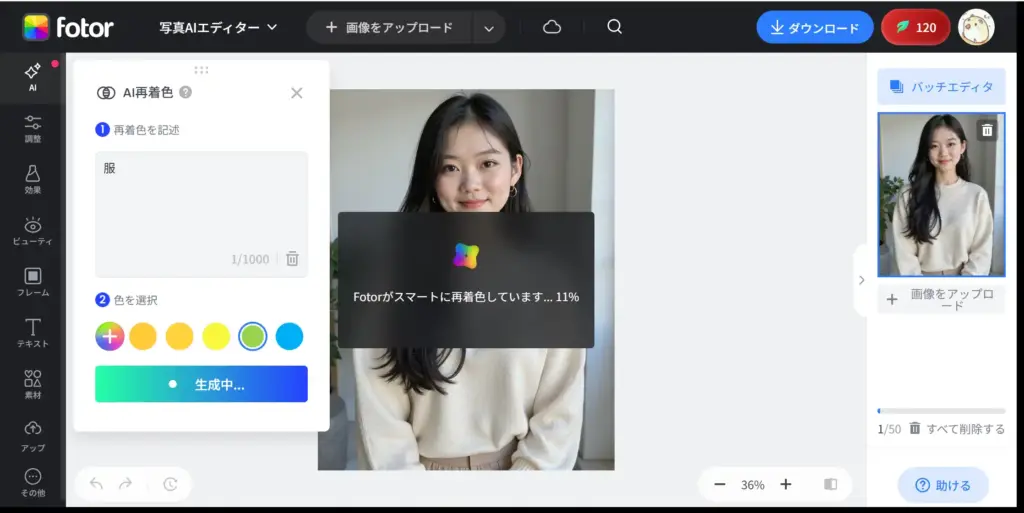This screenshot has width=1024, height=513.
Task: Clear the prompt with the trash icon
Action: (x=293, y=258)
